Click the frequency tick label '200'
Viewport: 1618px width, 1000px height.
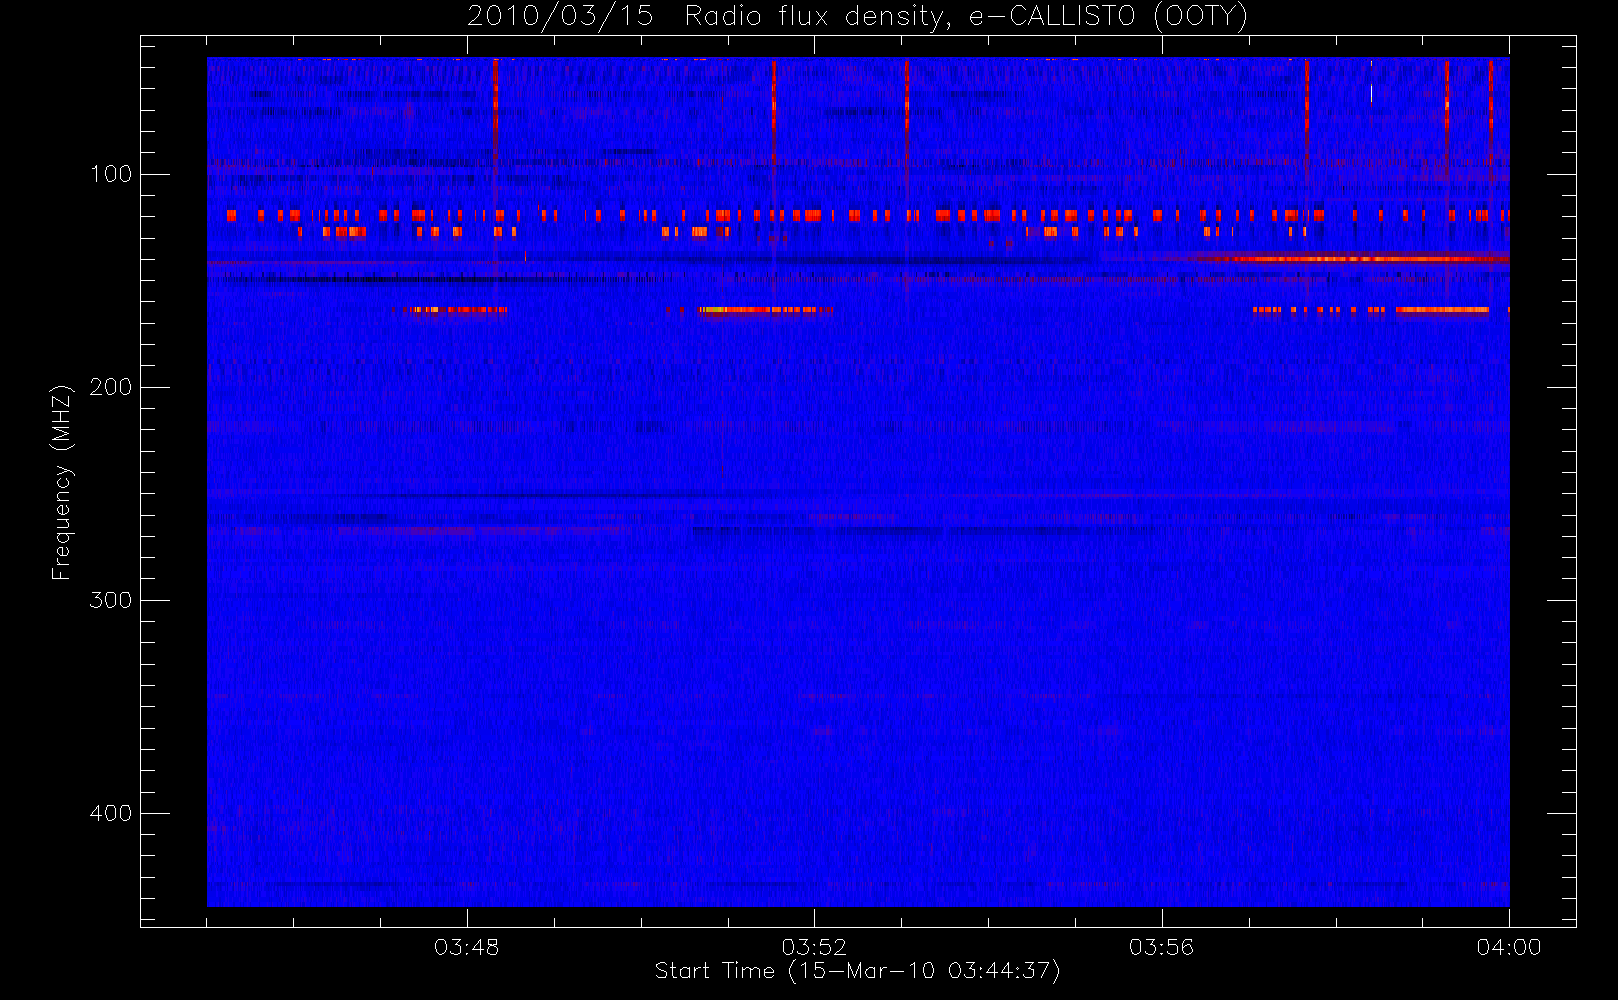tap(111, 387)
